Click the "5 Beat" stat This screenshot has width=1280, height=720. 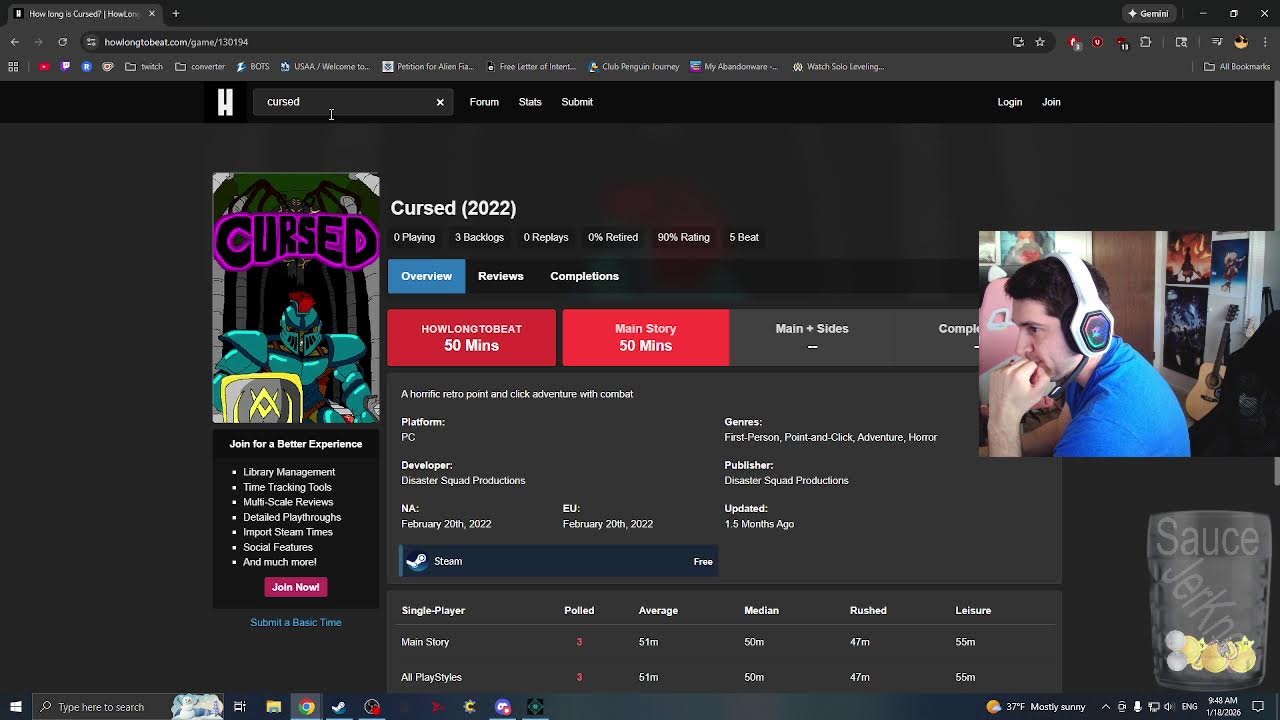tap(744, 237)
